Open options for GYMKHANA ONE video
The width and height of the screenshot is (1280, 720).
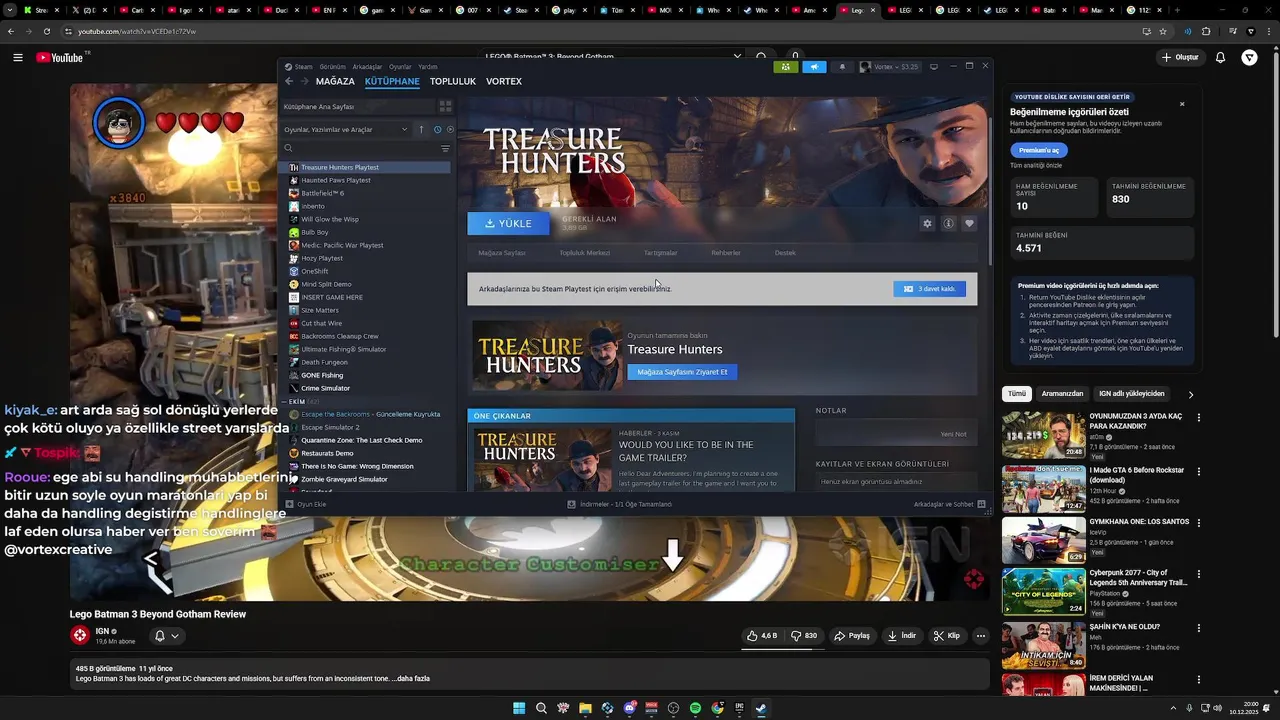click(1198, 522)
